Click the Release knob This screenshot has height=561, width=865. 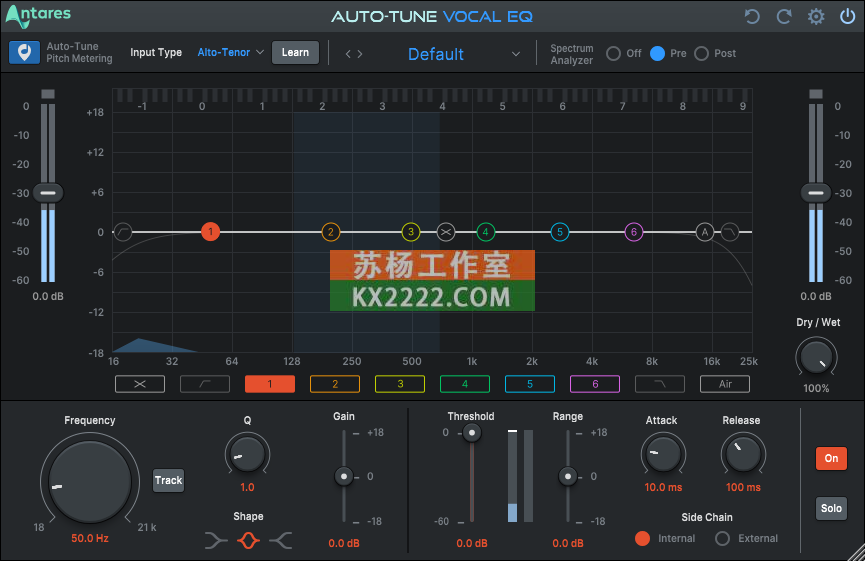coord(743,453)
